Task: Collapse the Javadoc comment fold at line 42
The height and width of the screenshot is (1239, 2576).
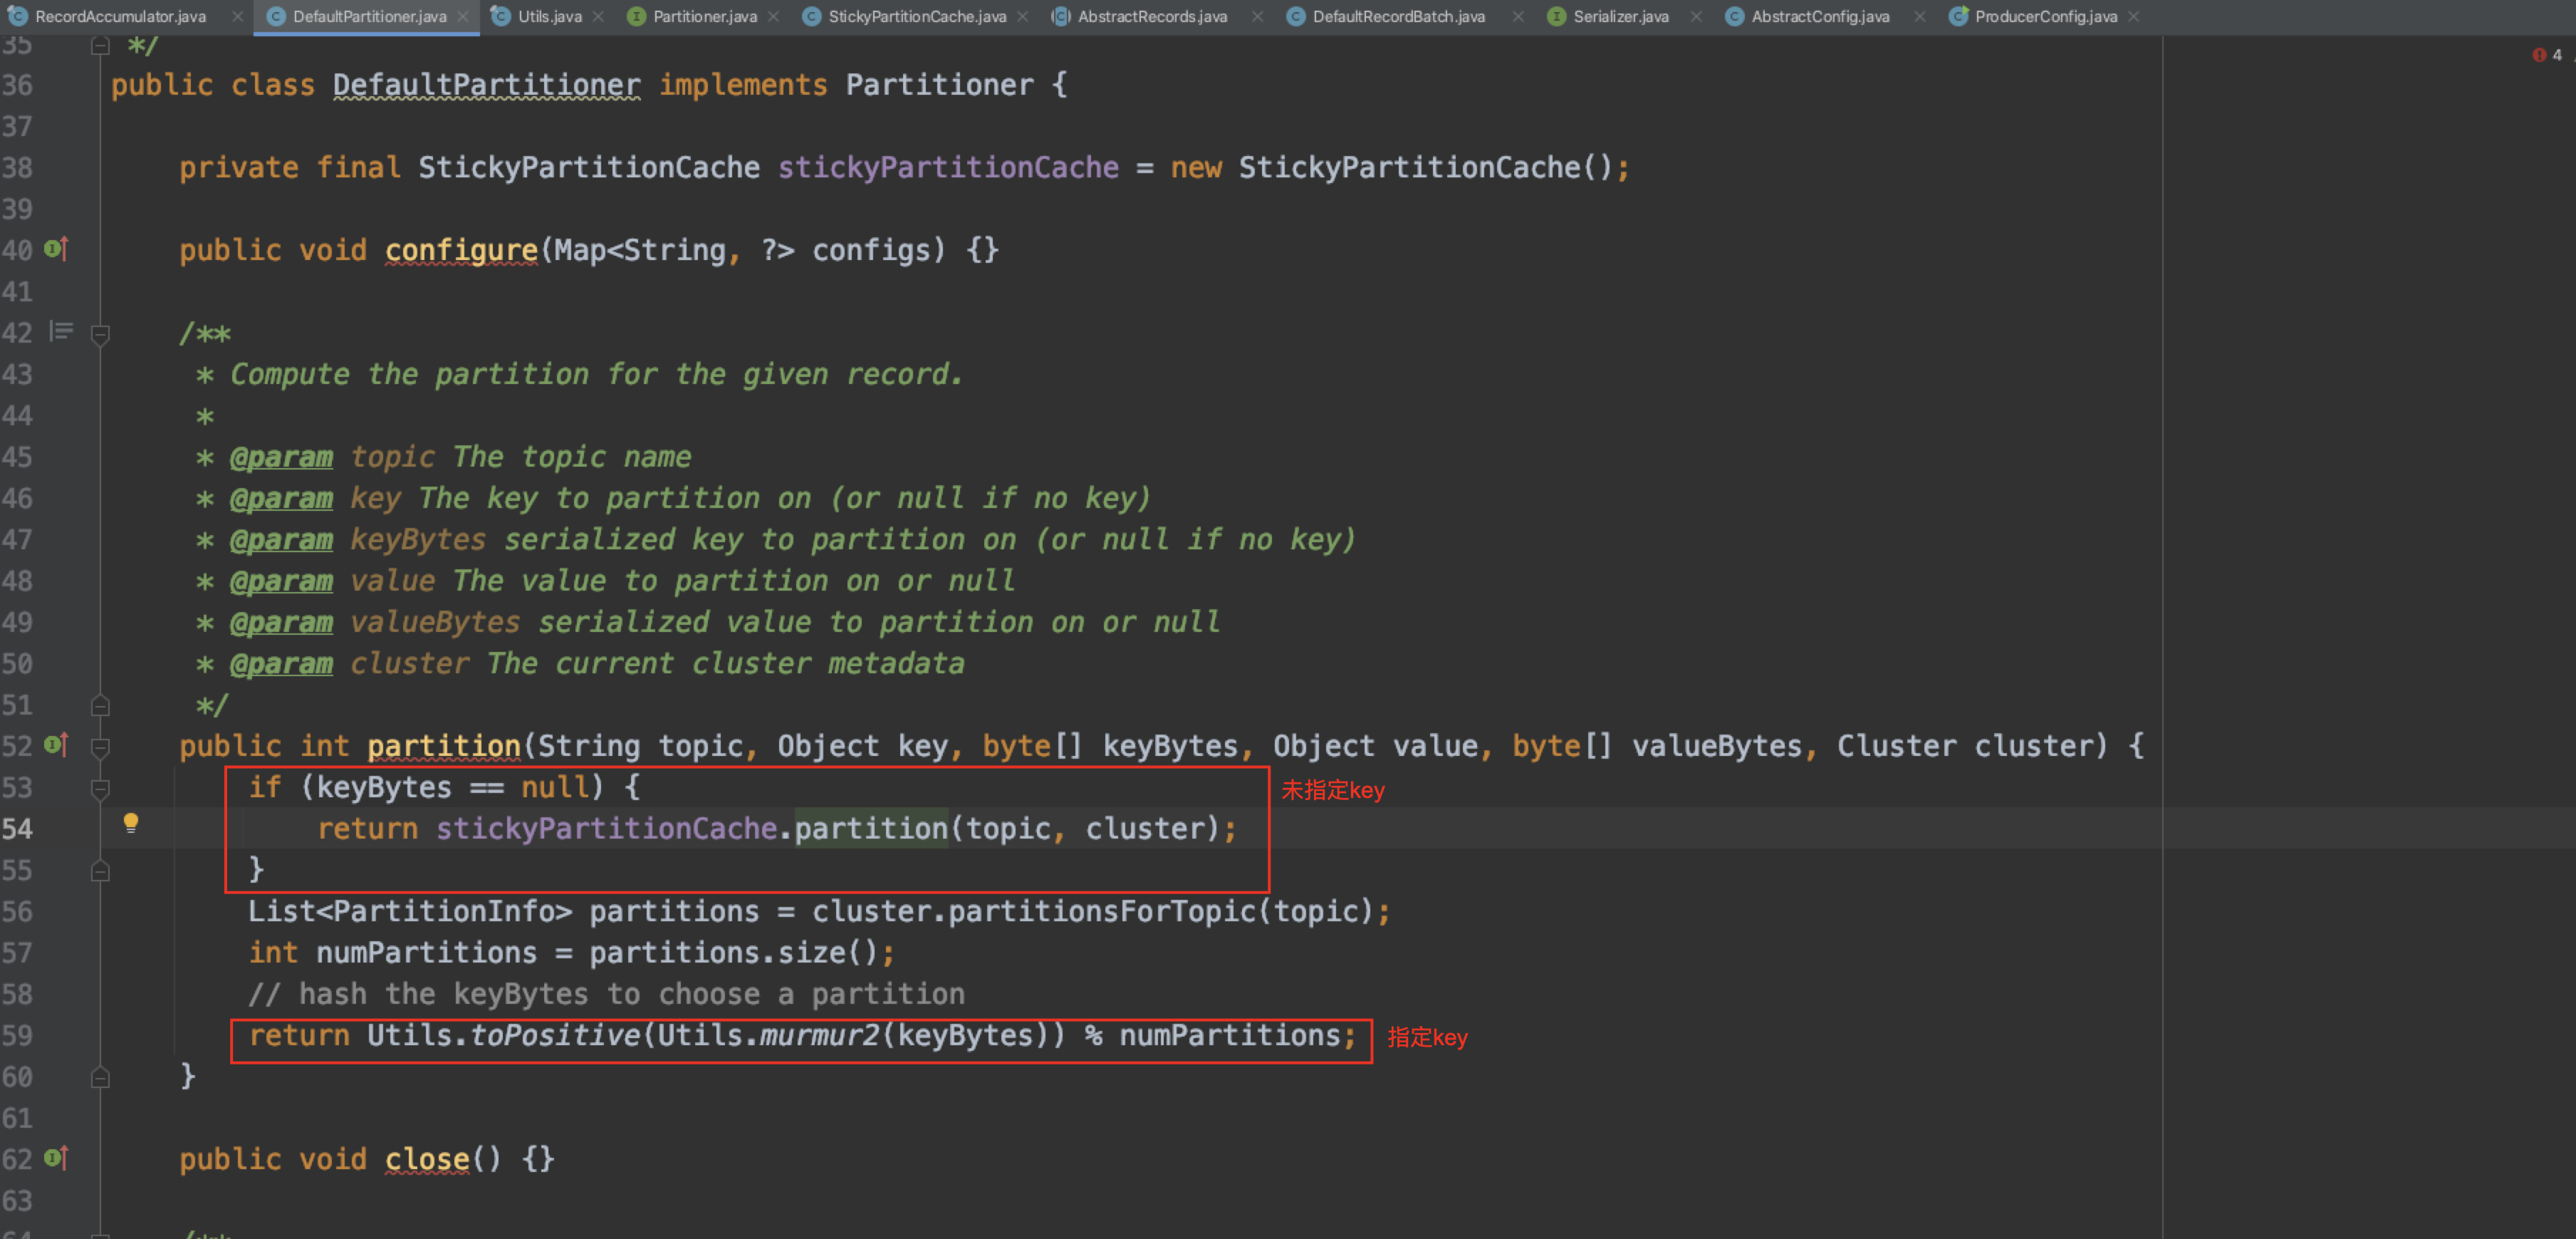Action: click(x=99, y=333)
